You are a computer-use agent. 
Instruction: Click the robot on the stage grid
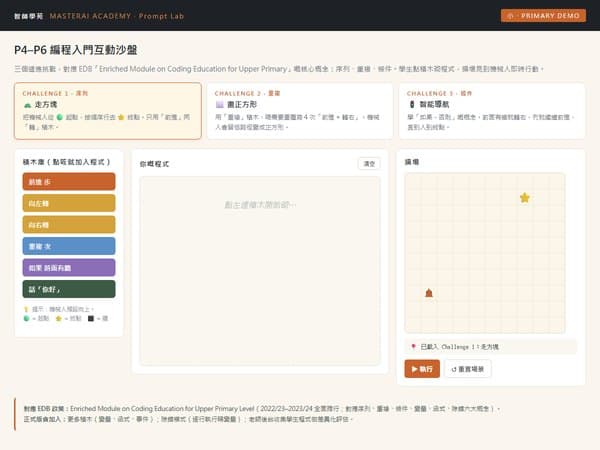point(429,293)
